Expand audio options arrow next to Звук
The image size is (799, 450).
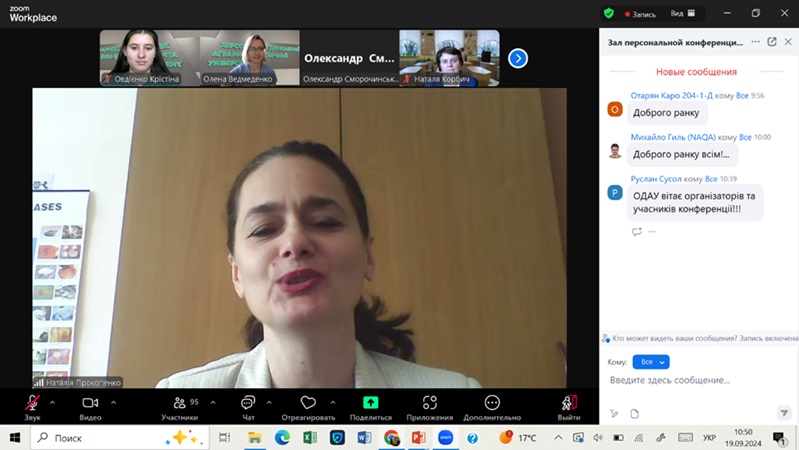52,403
